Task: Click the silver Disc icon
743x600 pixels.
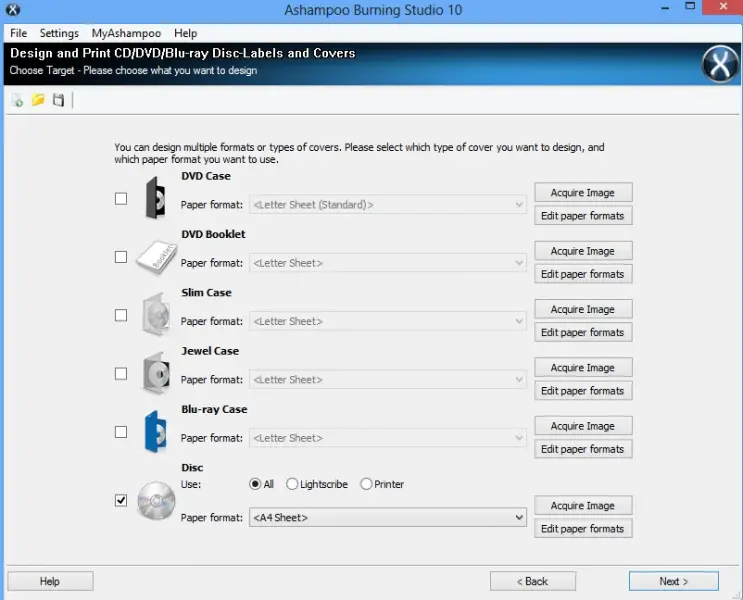Action: tap(156, 500)
